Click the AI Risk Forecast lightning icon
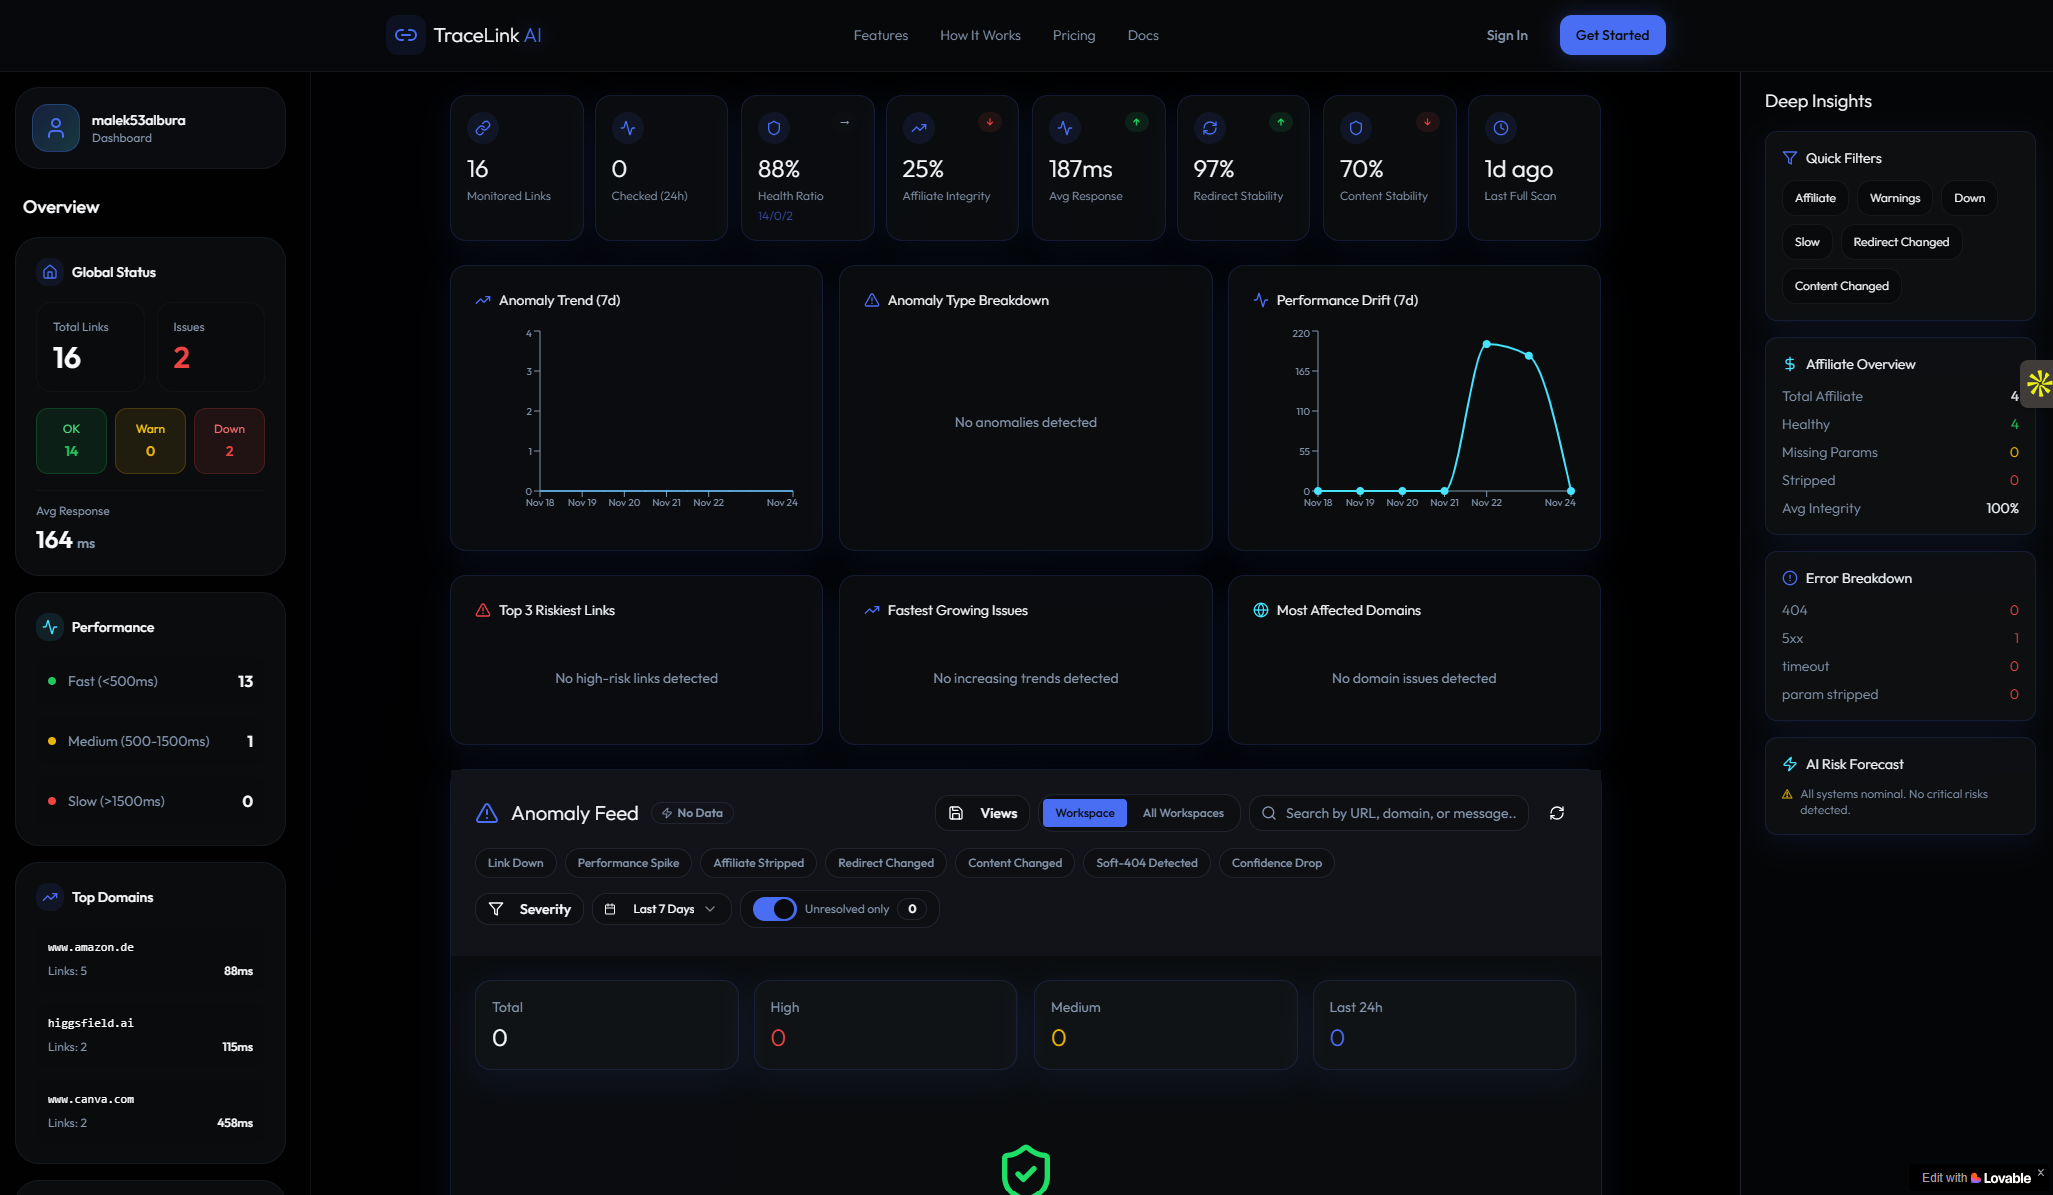The width and height of the screenshot is (2053, 1195). (x=1788, y=763)
